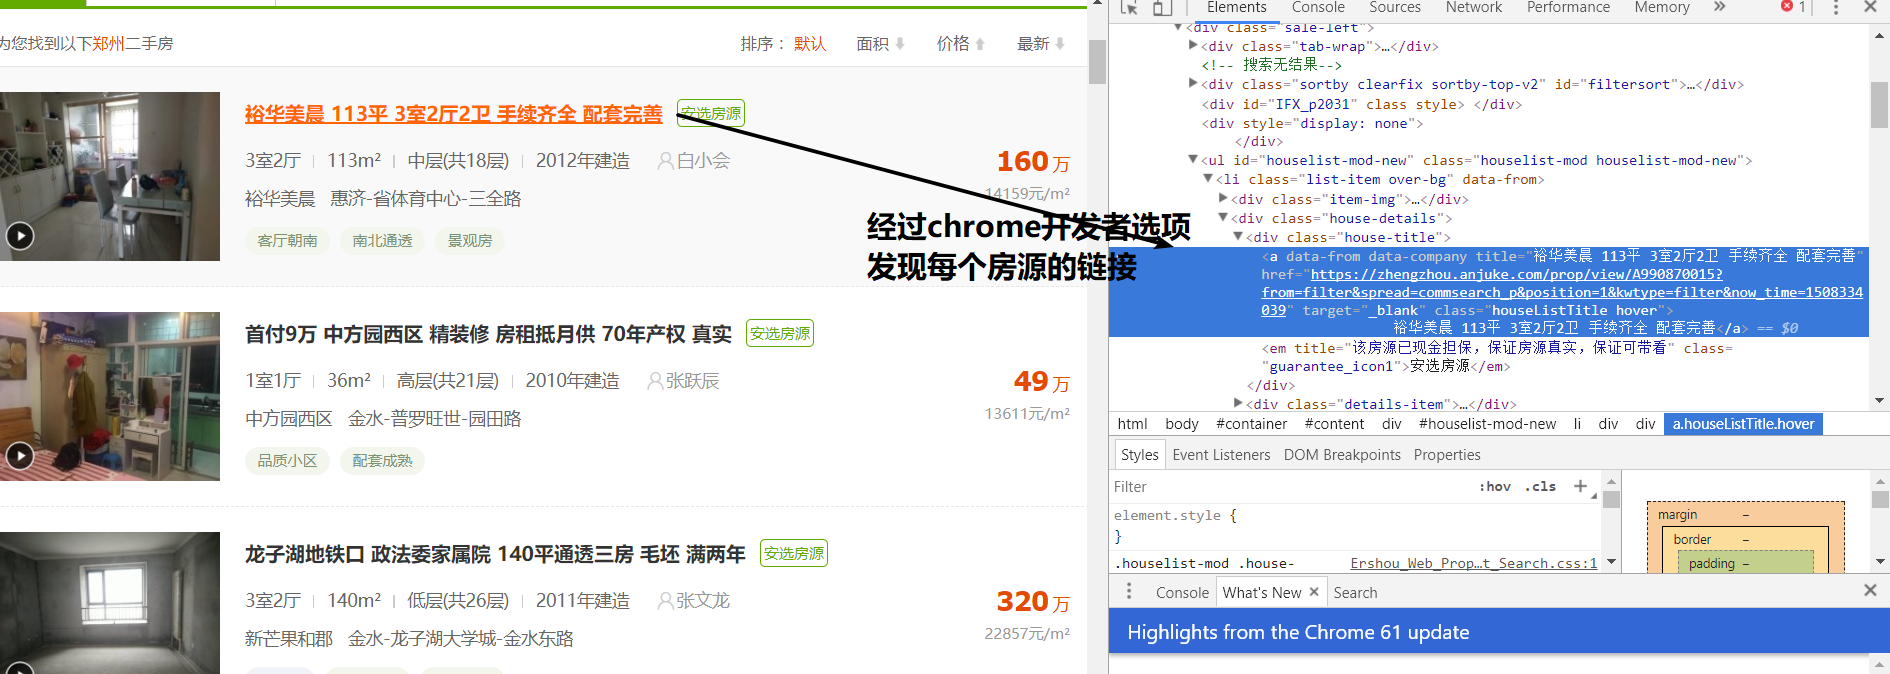Open listing 龙子湖地铁口 title link
The width and height of the screenshot is (1890, 674).
click(x=495, y=554)
